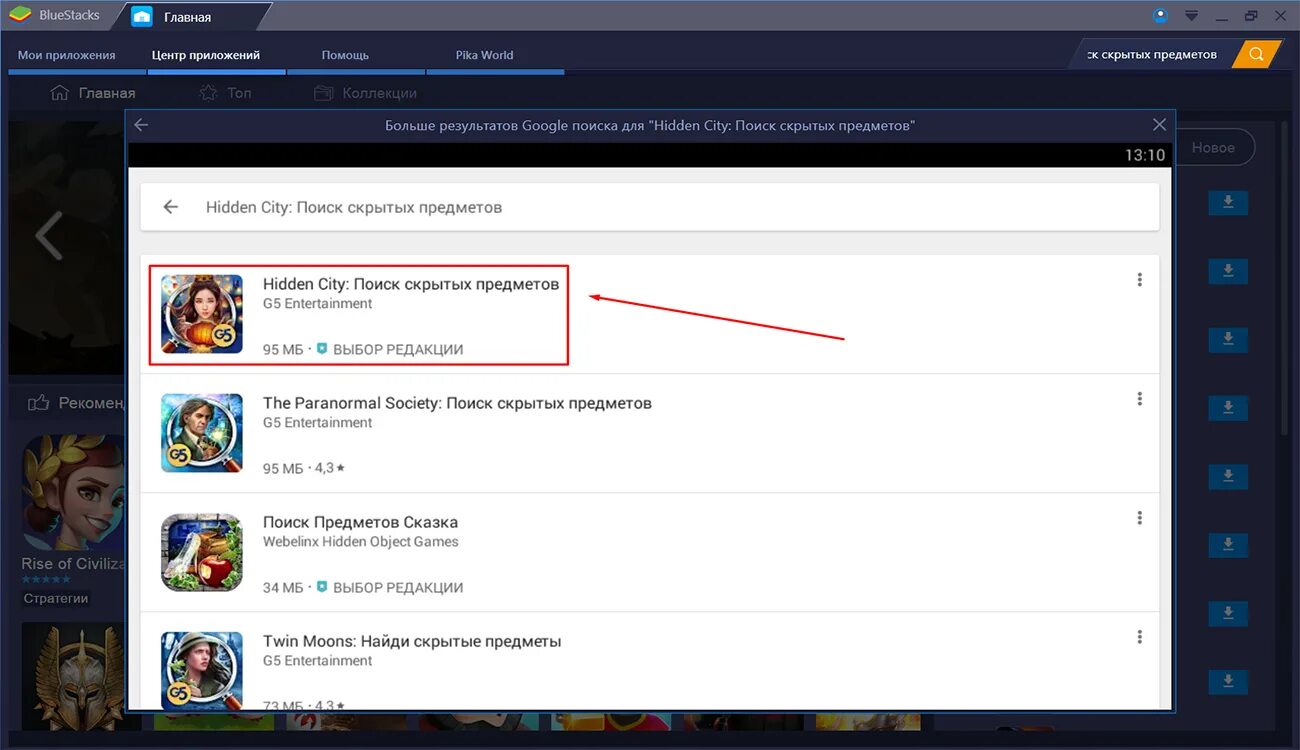The image size is (1300, 750).
Task: Click back arrow in dialog title bar
Action: coord(141,125)
